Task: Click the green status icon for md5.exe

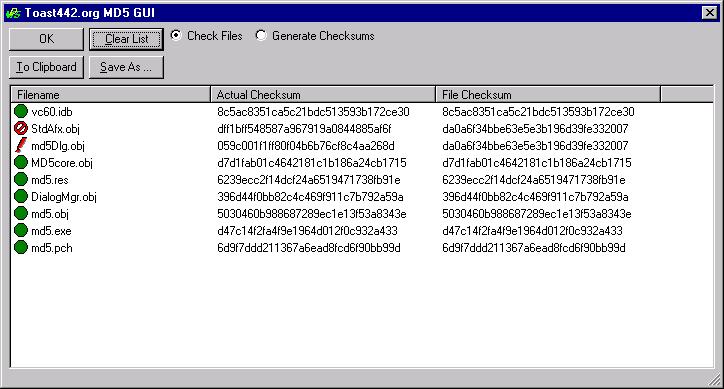Action: [x=21, y=230]
